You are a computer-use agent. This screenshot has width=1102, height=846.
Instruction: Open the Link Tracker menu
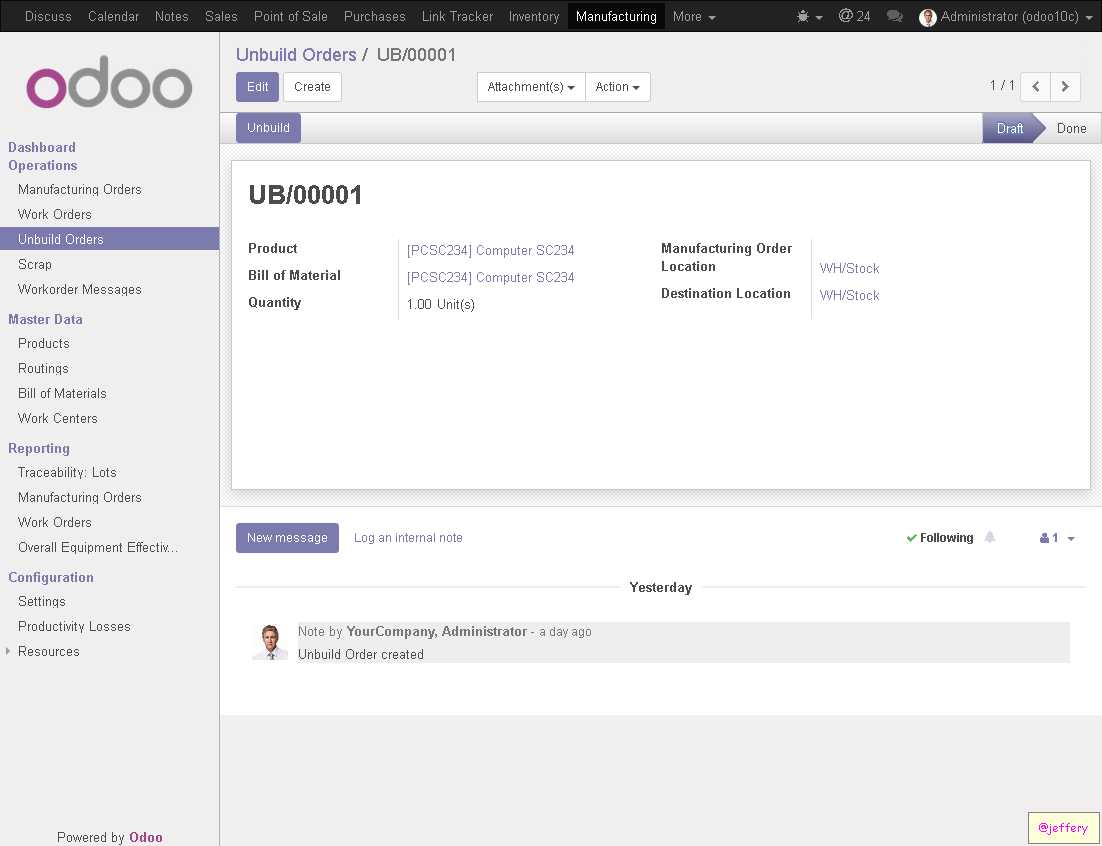tap(458, 16)
